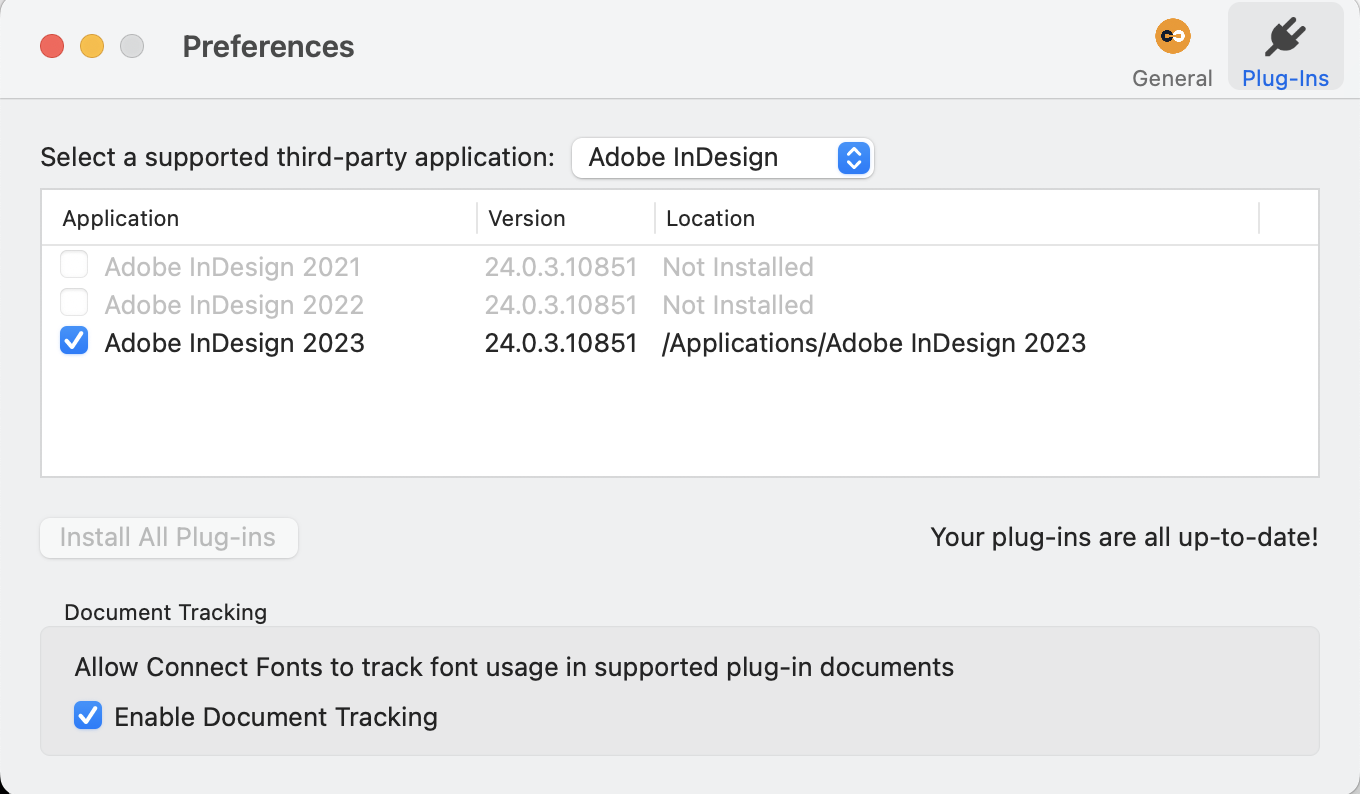The height and width of the screenshot is (794, 1360).
Task: Click the /Applications/Adobe InDesign 2023 location path
Action: (874, 343)
